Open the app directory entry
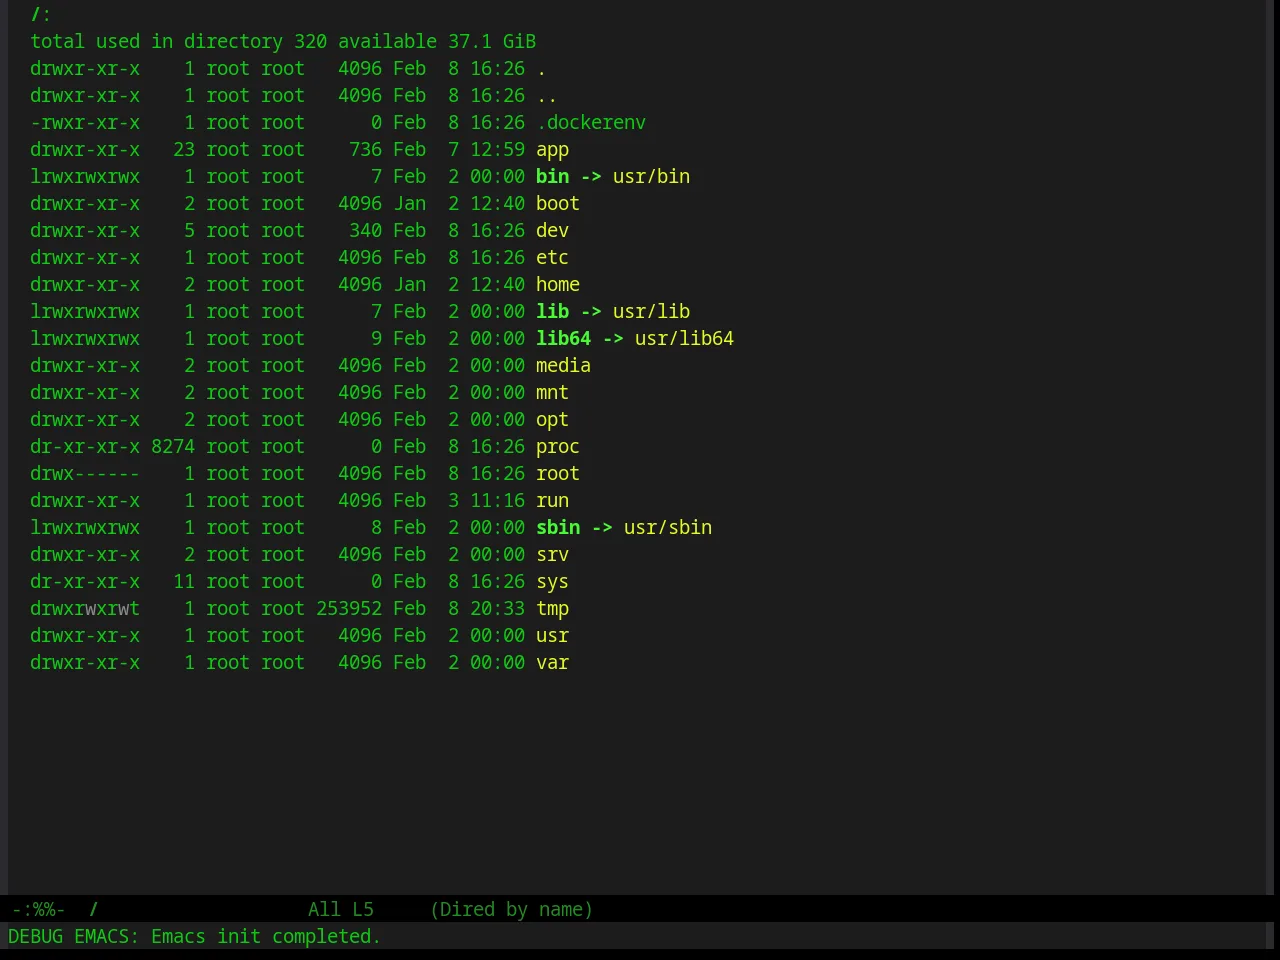Screen dimensions: 1280x960 (552, 150)
